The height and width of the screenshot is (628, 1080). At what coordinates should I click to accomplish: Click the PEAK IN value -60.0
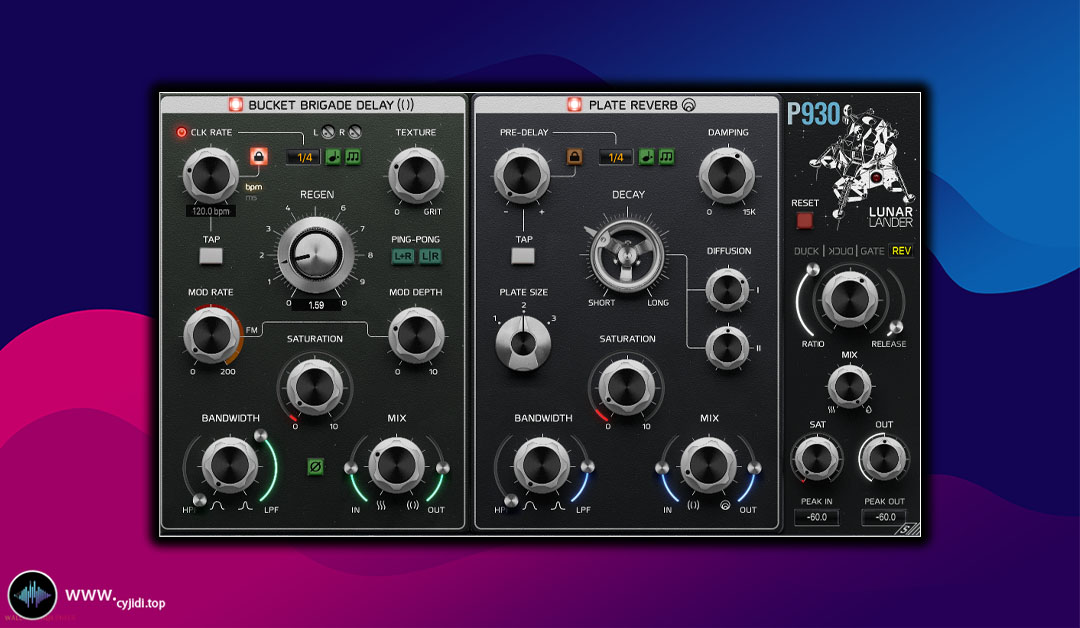816,517
